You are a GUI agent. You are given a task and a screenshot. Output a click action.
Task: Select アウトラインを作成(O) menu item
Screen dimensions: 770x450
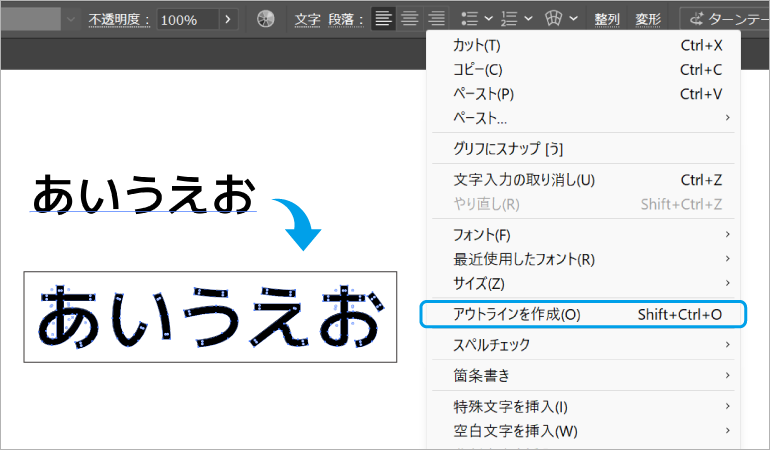[x=583, y=314]
